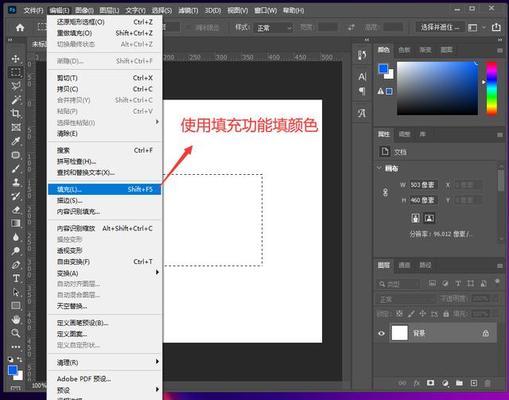Open the 样式 style dropdown
This screenshot has height=400, width=509.
(x=273, y=28)
